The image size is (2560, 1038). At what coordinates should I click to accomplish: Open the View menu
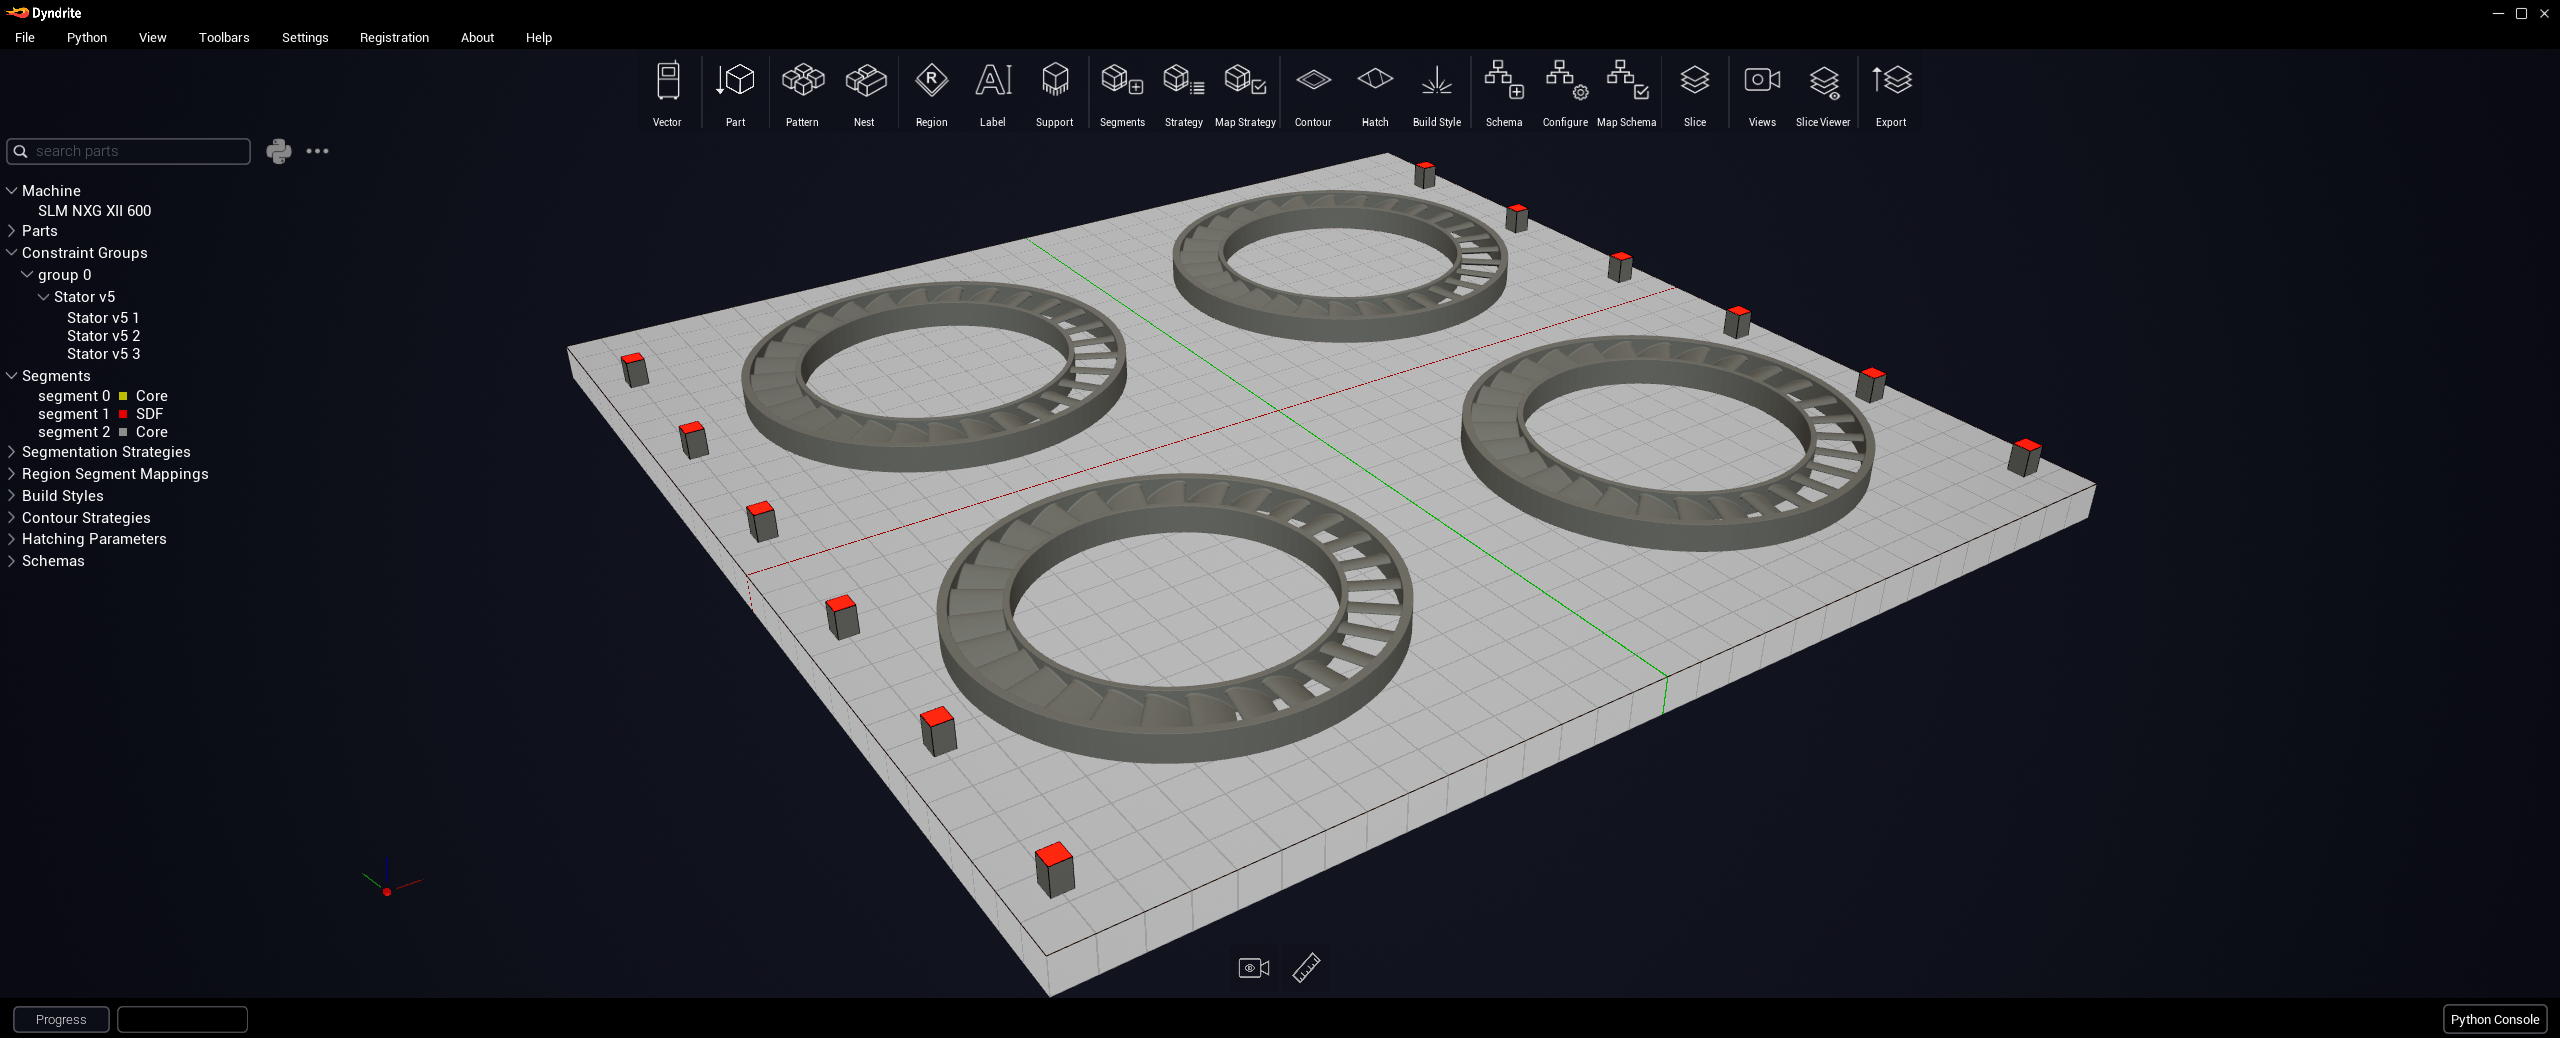coord(153,37)
